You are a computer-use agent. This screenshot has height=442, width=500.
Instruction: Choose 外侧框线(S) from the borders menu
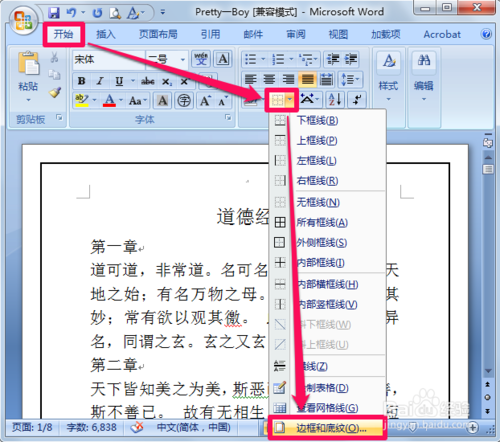(322, 243)
